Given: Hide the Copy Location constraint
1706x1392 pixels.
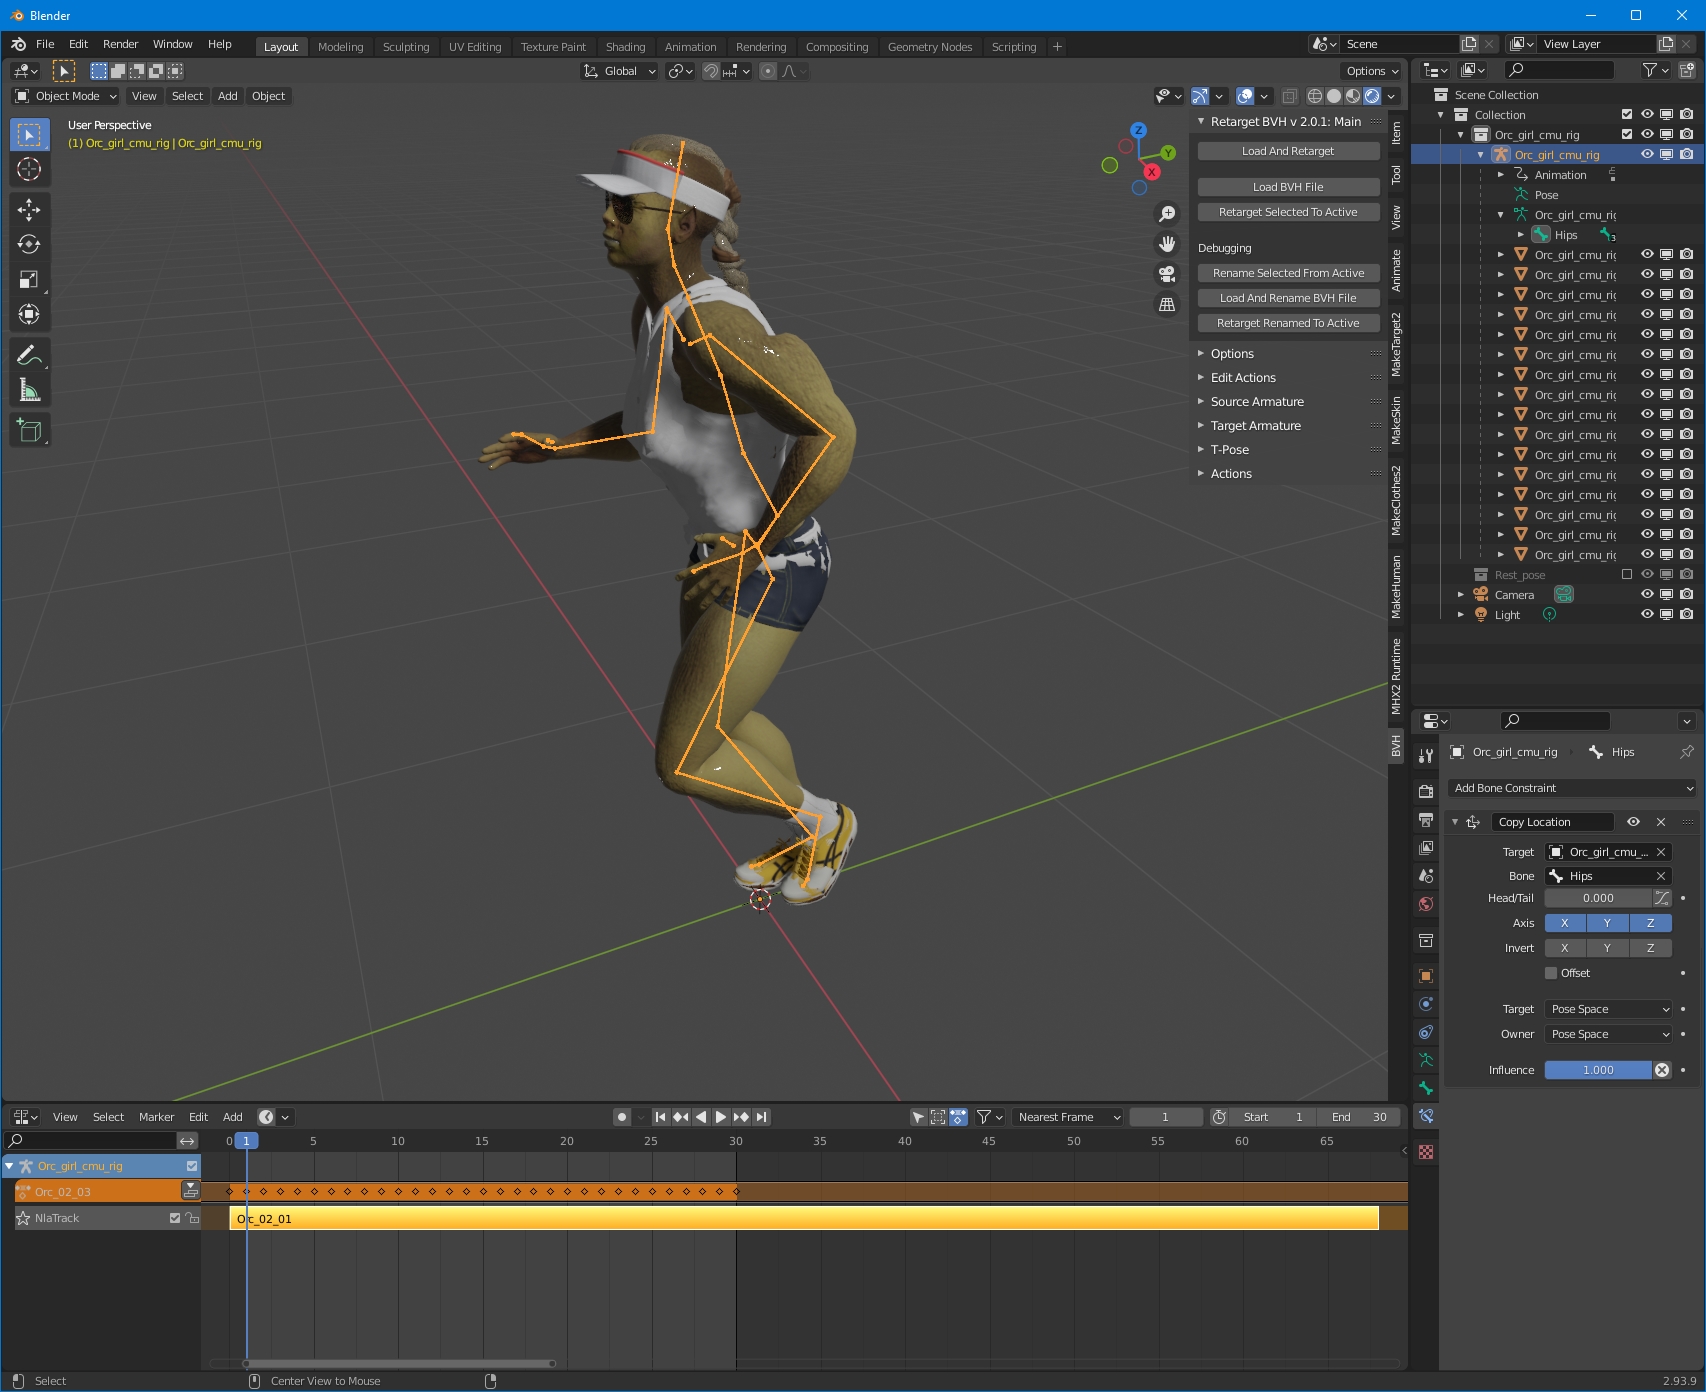Looking at the screenshot, I should [1633, 822].
